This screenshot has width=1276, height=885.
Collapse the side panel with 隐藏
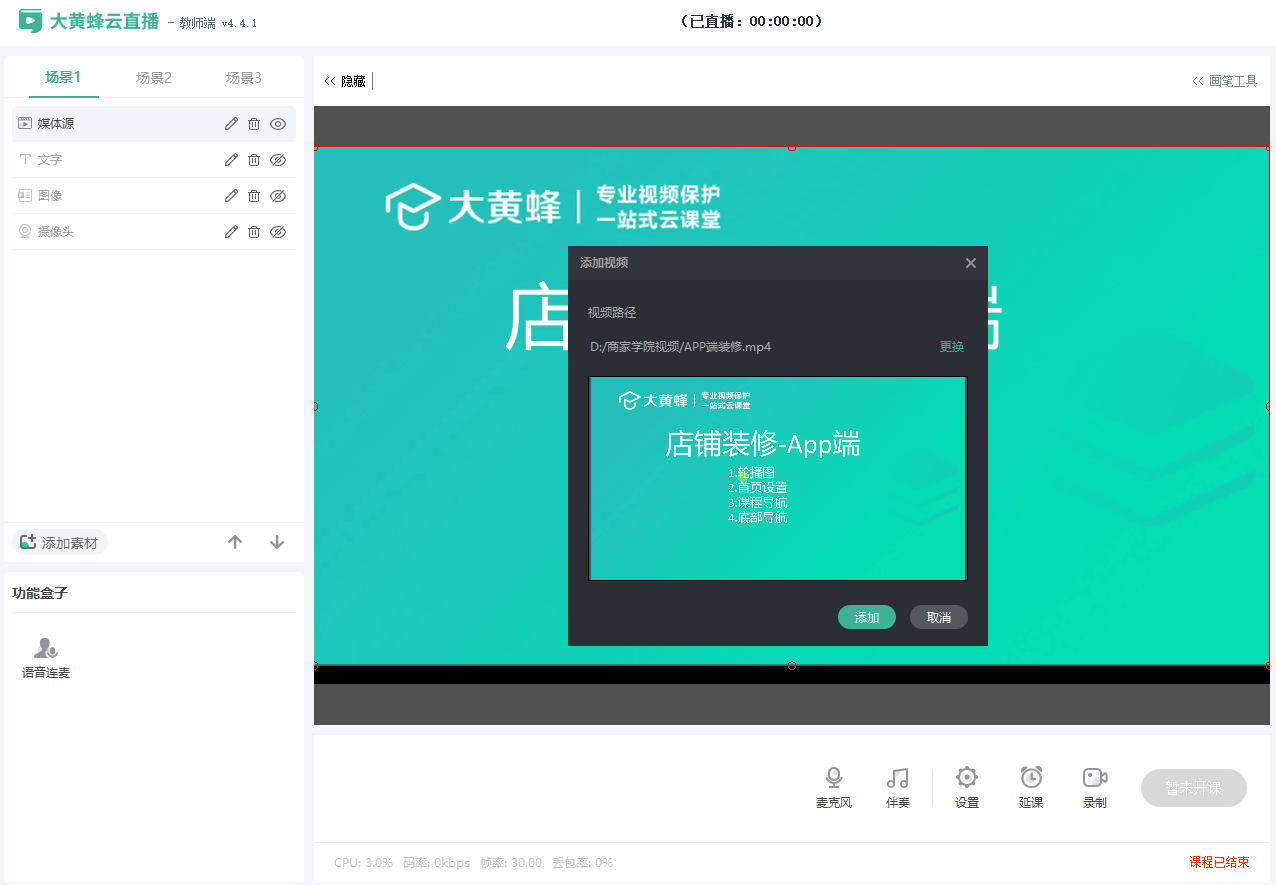pos(346,81)
